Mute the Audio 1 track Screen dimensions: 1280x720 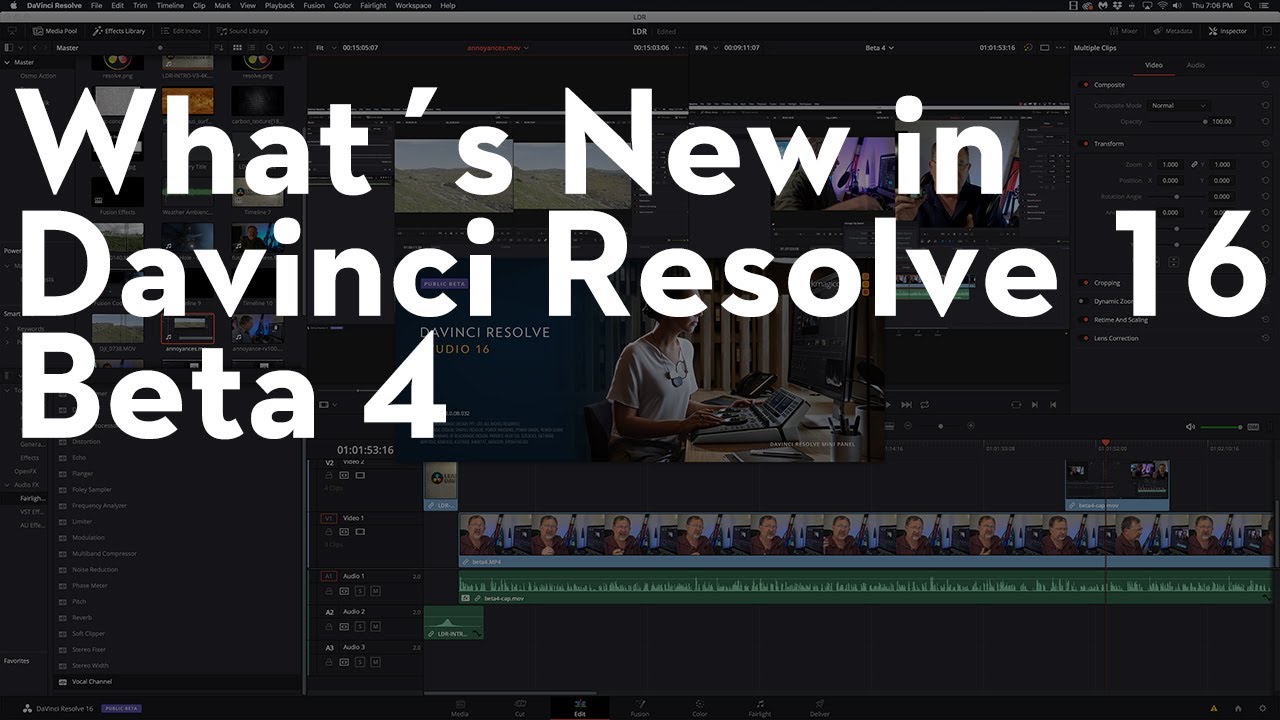pos(376,592)
